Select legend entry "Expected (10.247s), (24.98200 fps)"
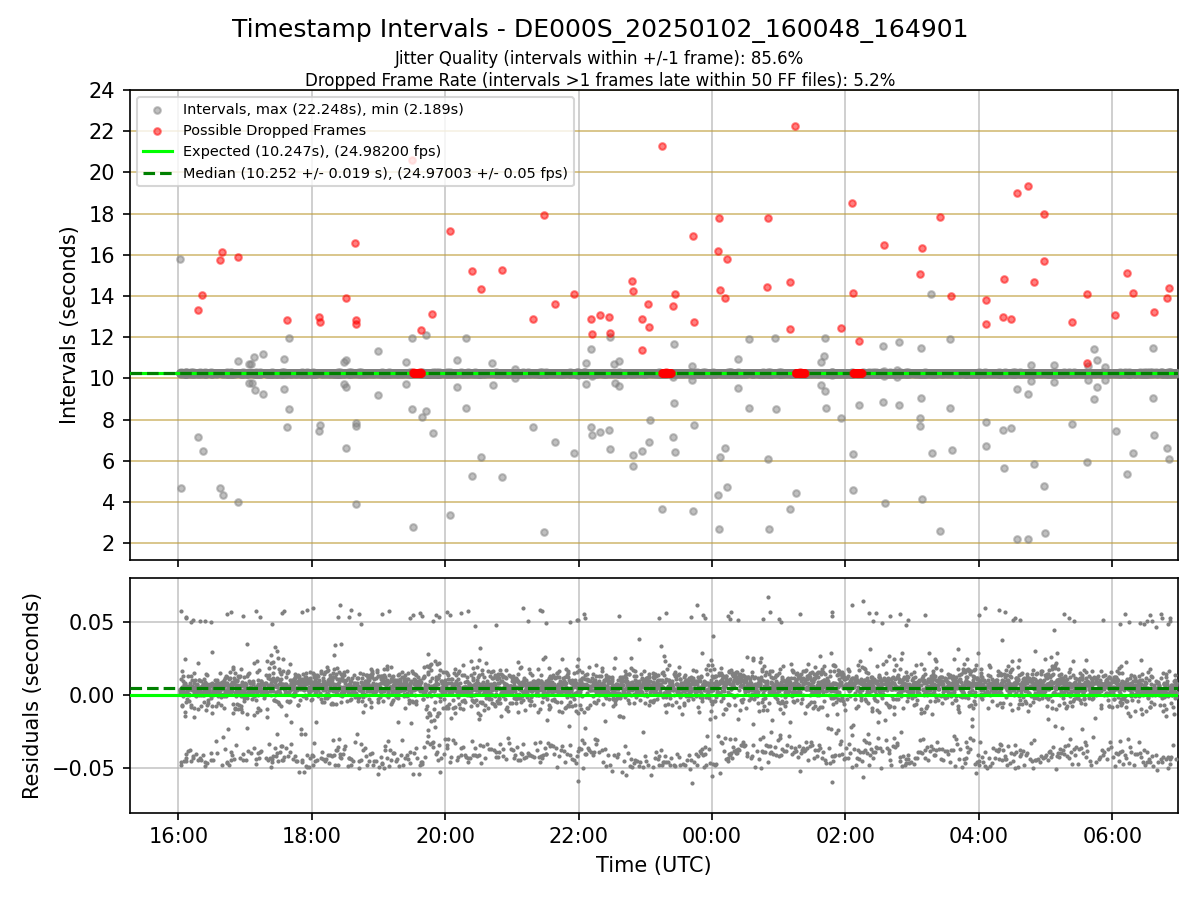1200x900 pixels. (x=311, y=151)
